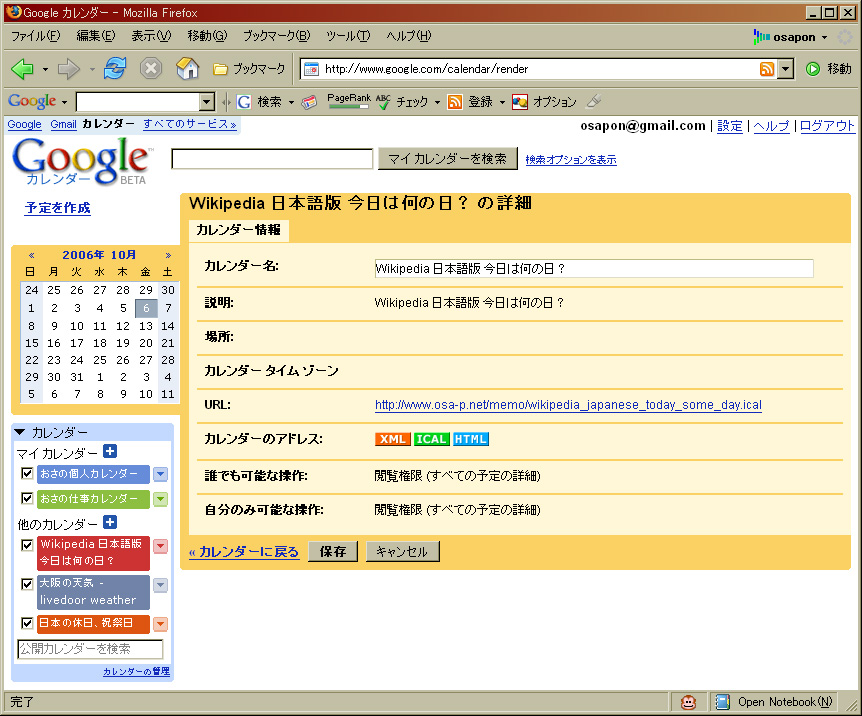862x716 pixels.
Task: Click the 検索オプションを表示 link
Action: 571,160
